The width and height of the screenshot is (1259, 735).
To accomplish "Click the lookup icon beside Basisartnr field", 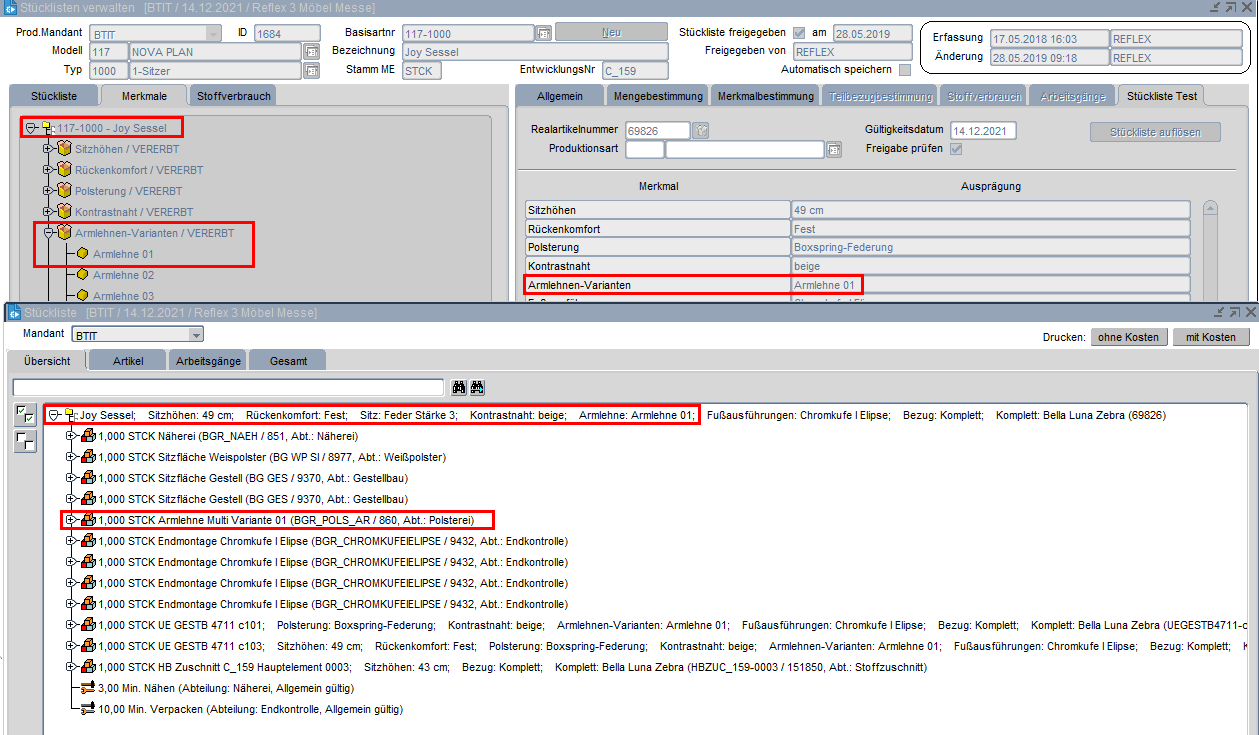I will (543, 33).
